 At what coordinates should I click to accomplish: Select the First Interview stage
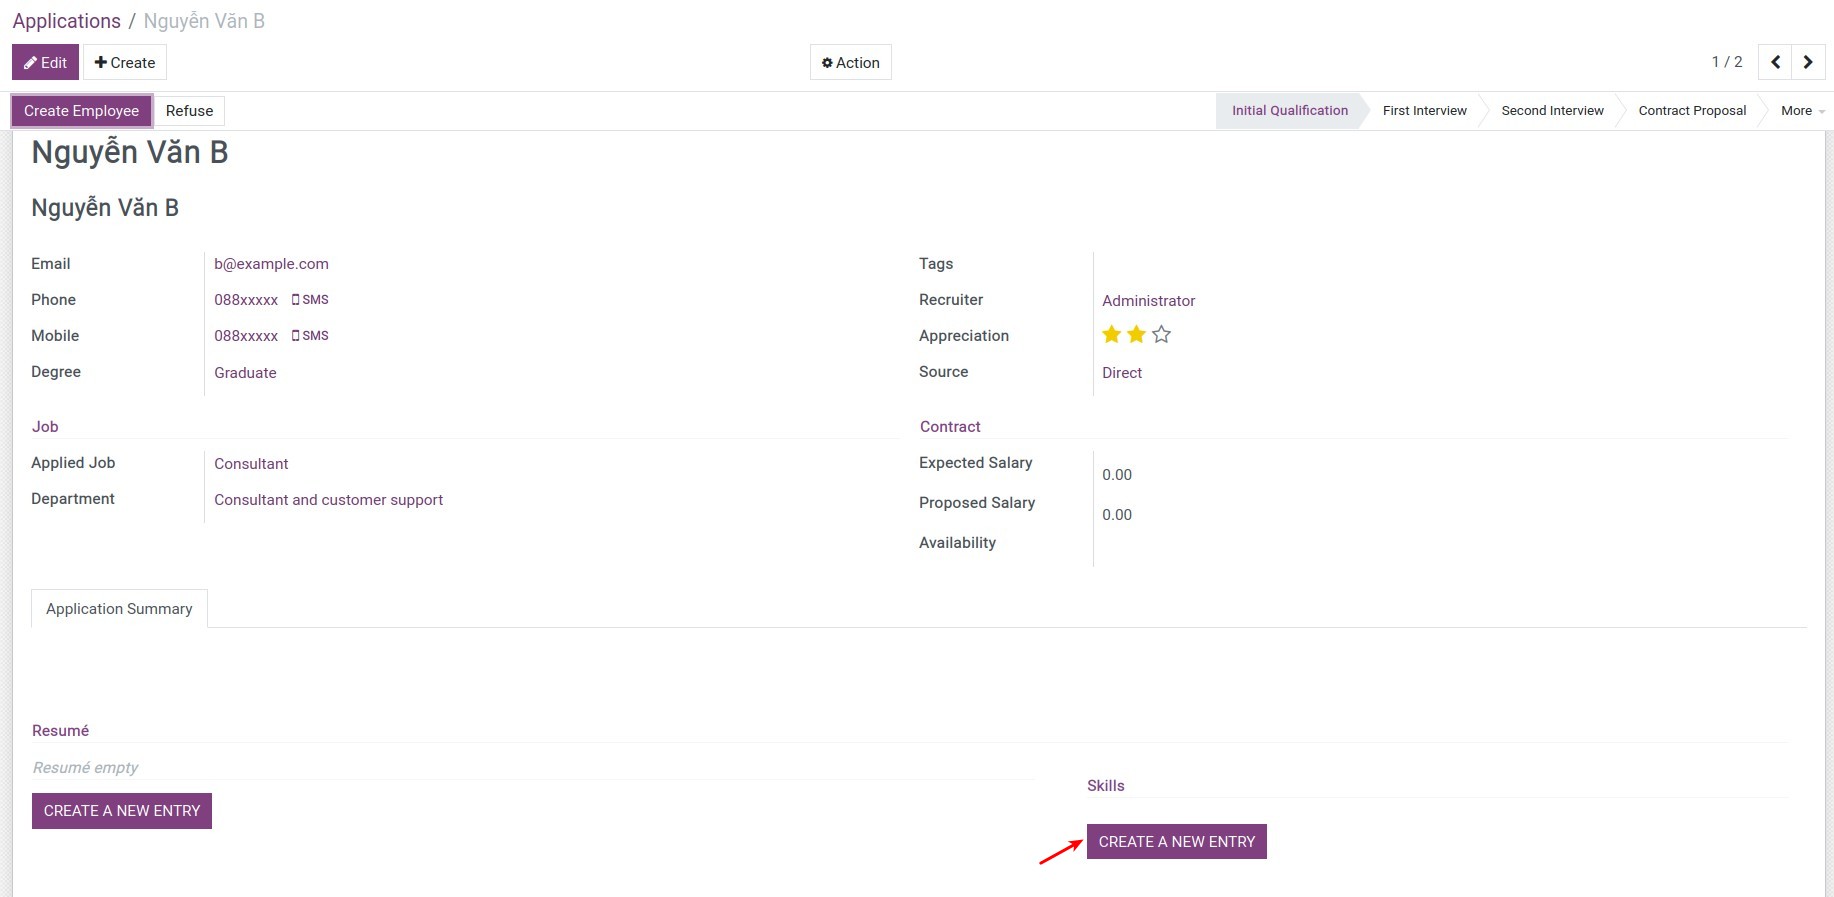click(x=1424, y=111)
